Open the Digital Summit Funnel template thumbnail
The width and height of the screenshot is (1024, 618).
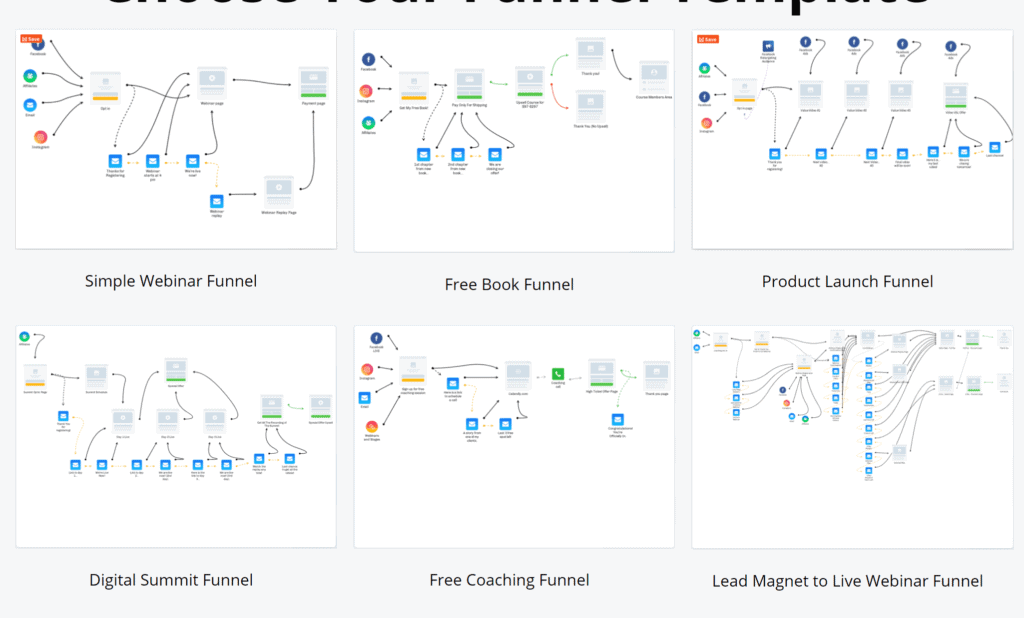tap(176, 436)
